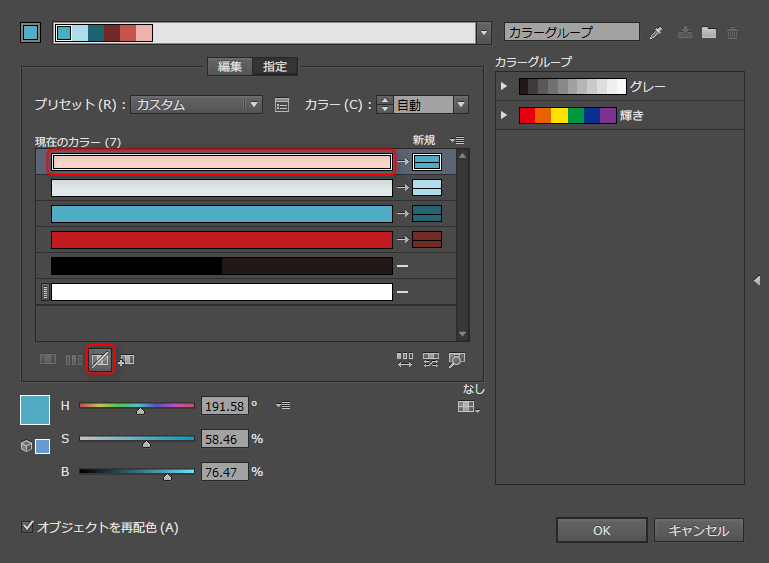Viewport: 769px width, 563px height.
Task: Click the magnifier find-color-in-artwork icon
Action: pos(457,360)
